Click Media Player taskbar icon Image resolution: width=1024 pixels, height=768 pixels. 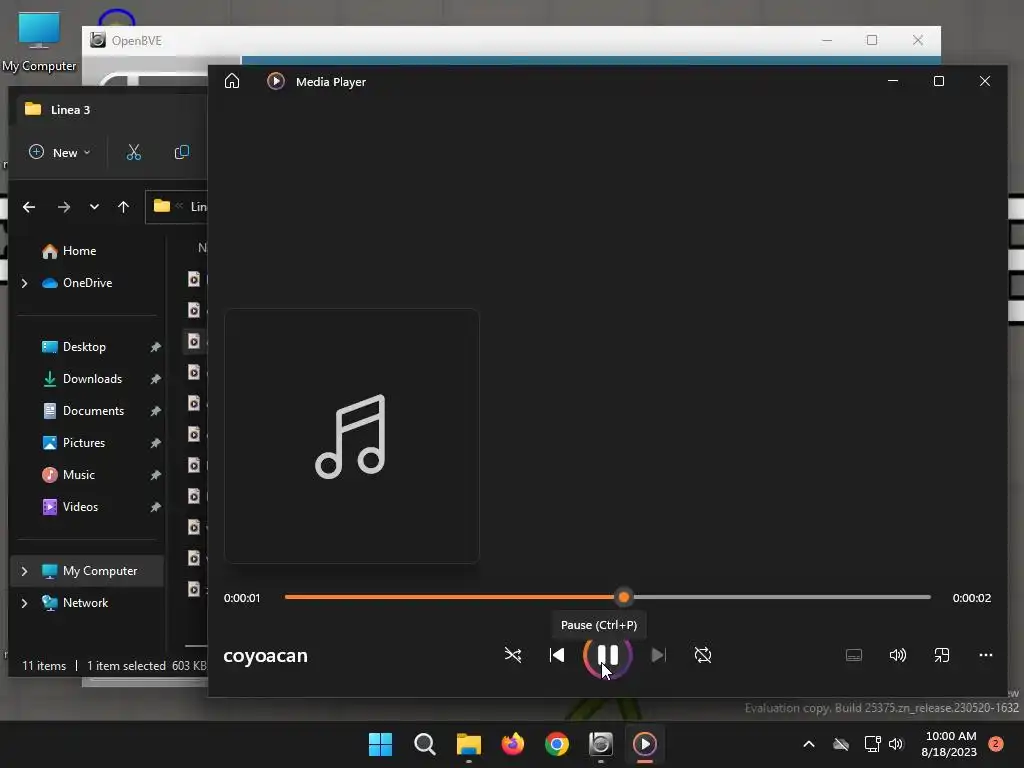645,744
